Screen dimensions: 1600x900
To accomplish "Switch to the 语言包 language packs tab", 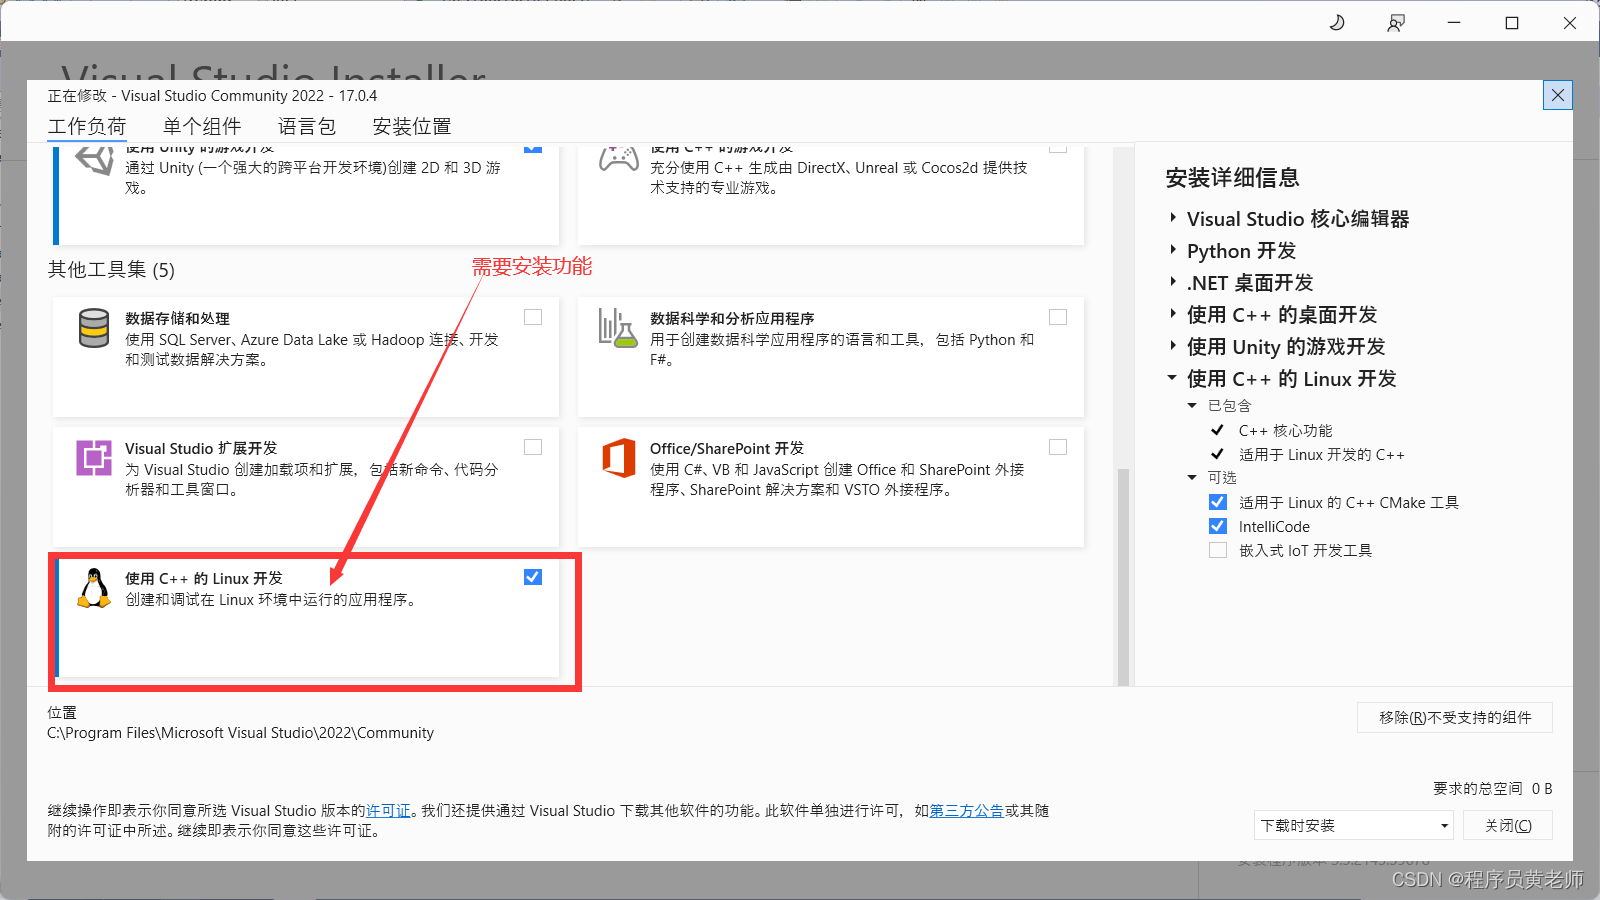I will pyautogui.click(x=307, y=126).
